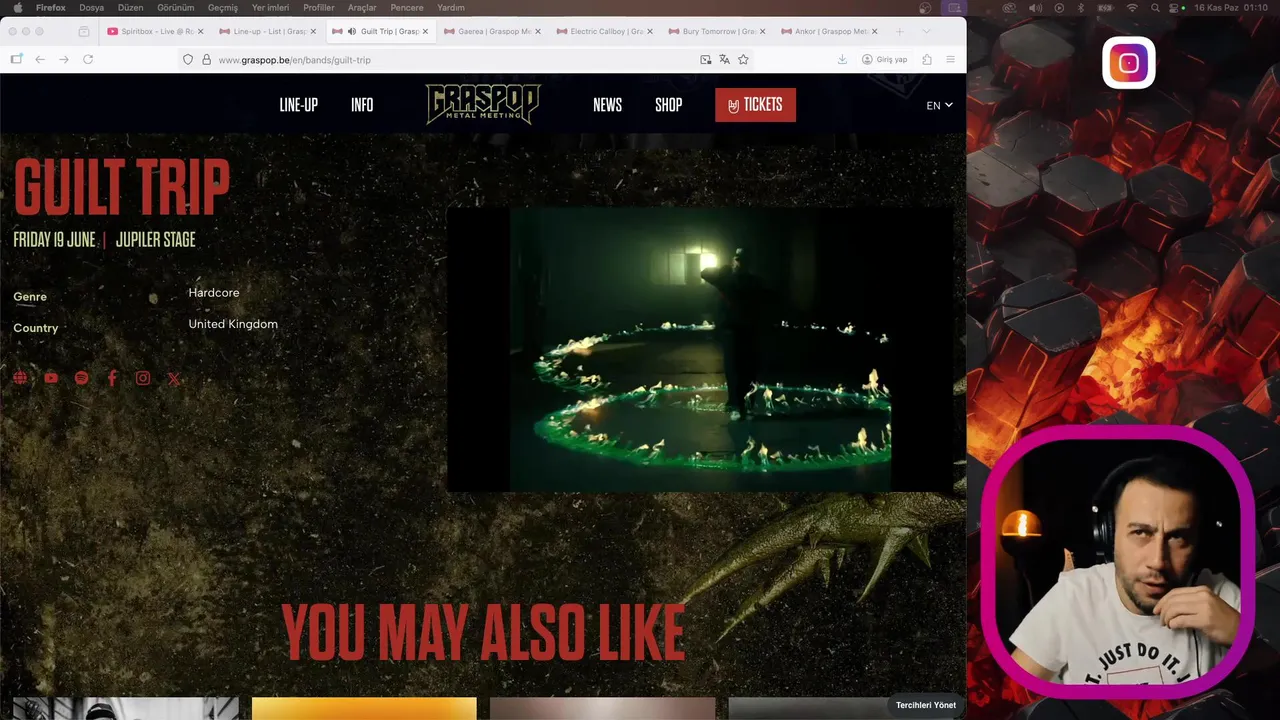
Task: Open Spotlight search magnifier in menu bar
Action: pyautogui.click(x=1155, y=7)
